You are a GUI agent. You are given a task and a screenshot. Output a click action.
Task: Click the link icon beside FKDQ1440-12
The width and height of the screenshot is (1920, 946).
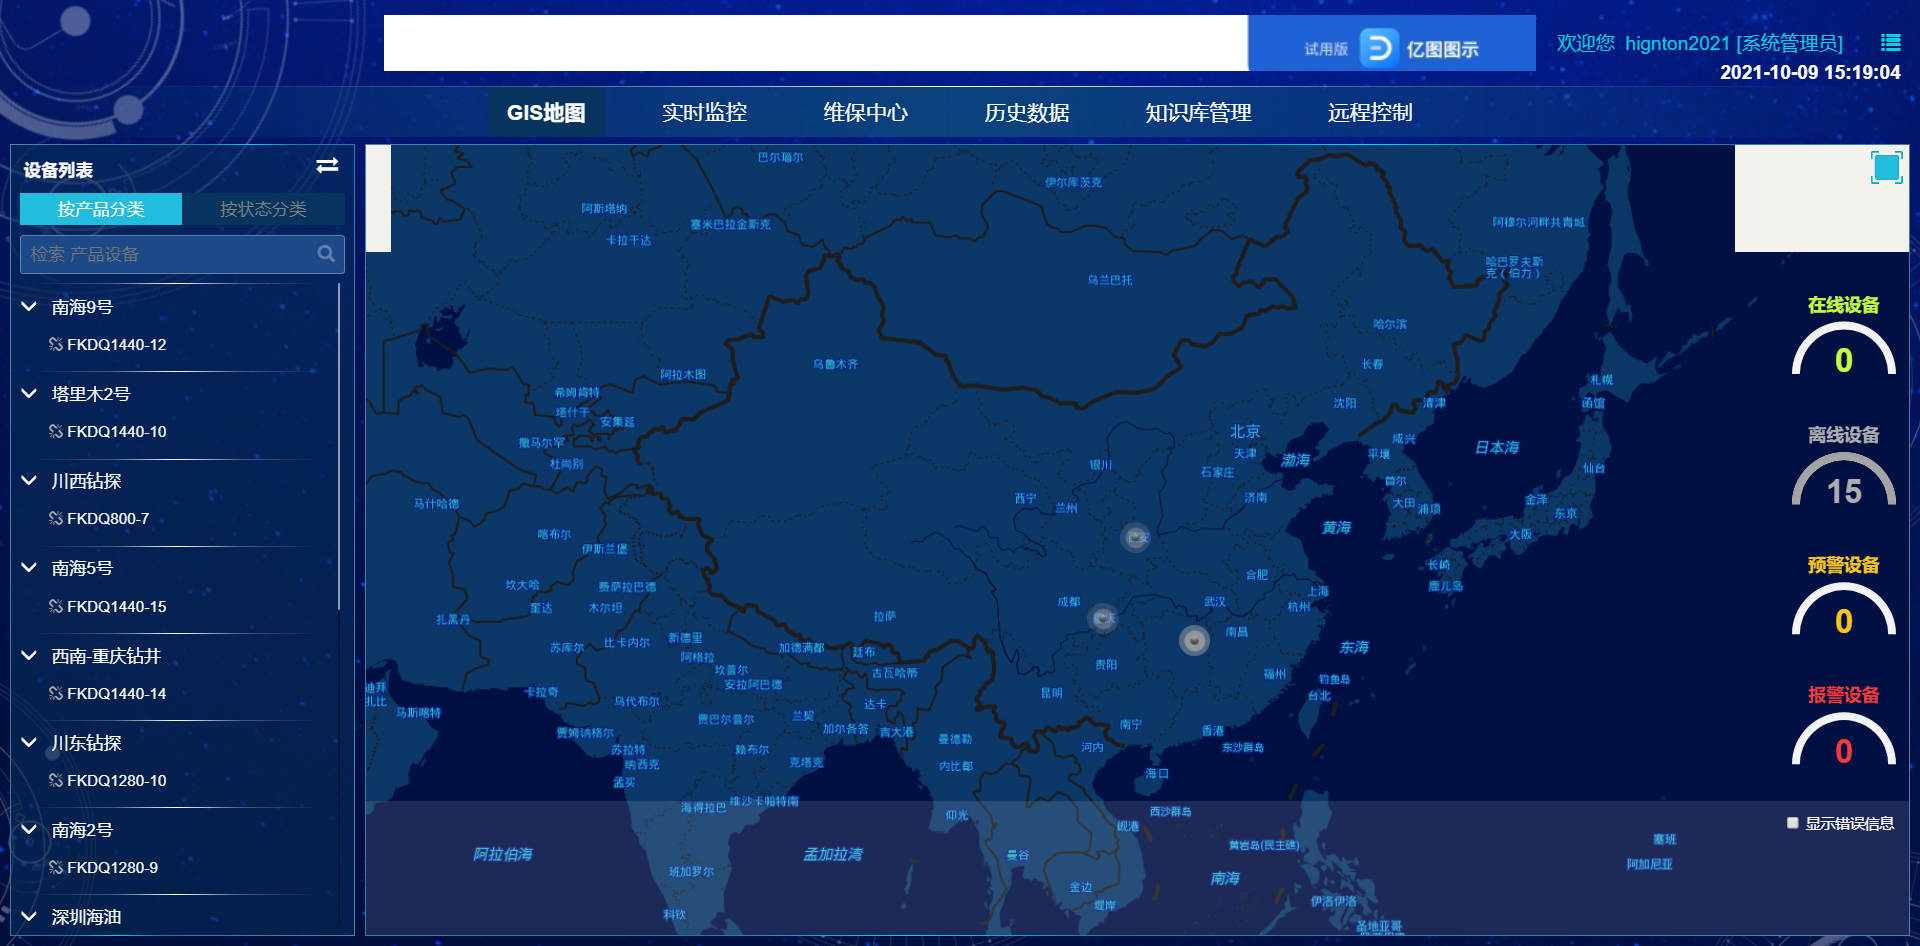(x=56, y=345)
